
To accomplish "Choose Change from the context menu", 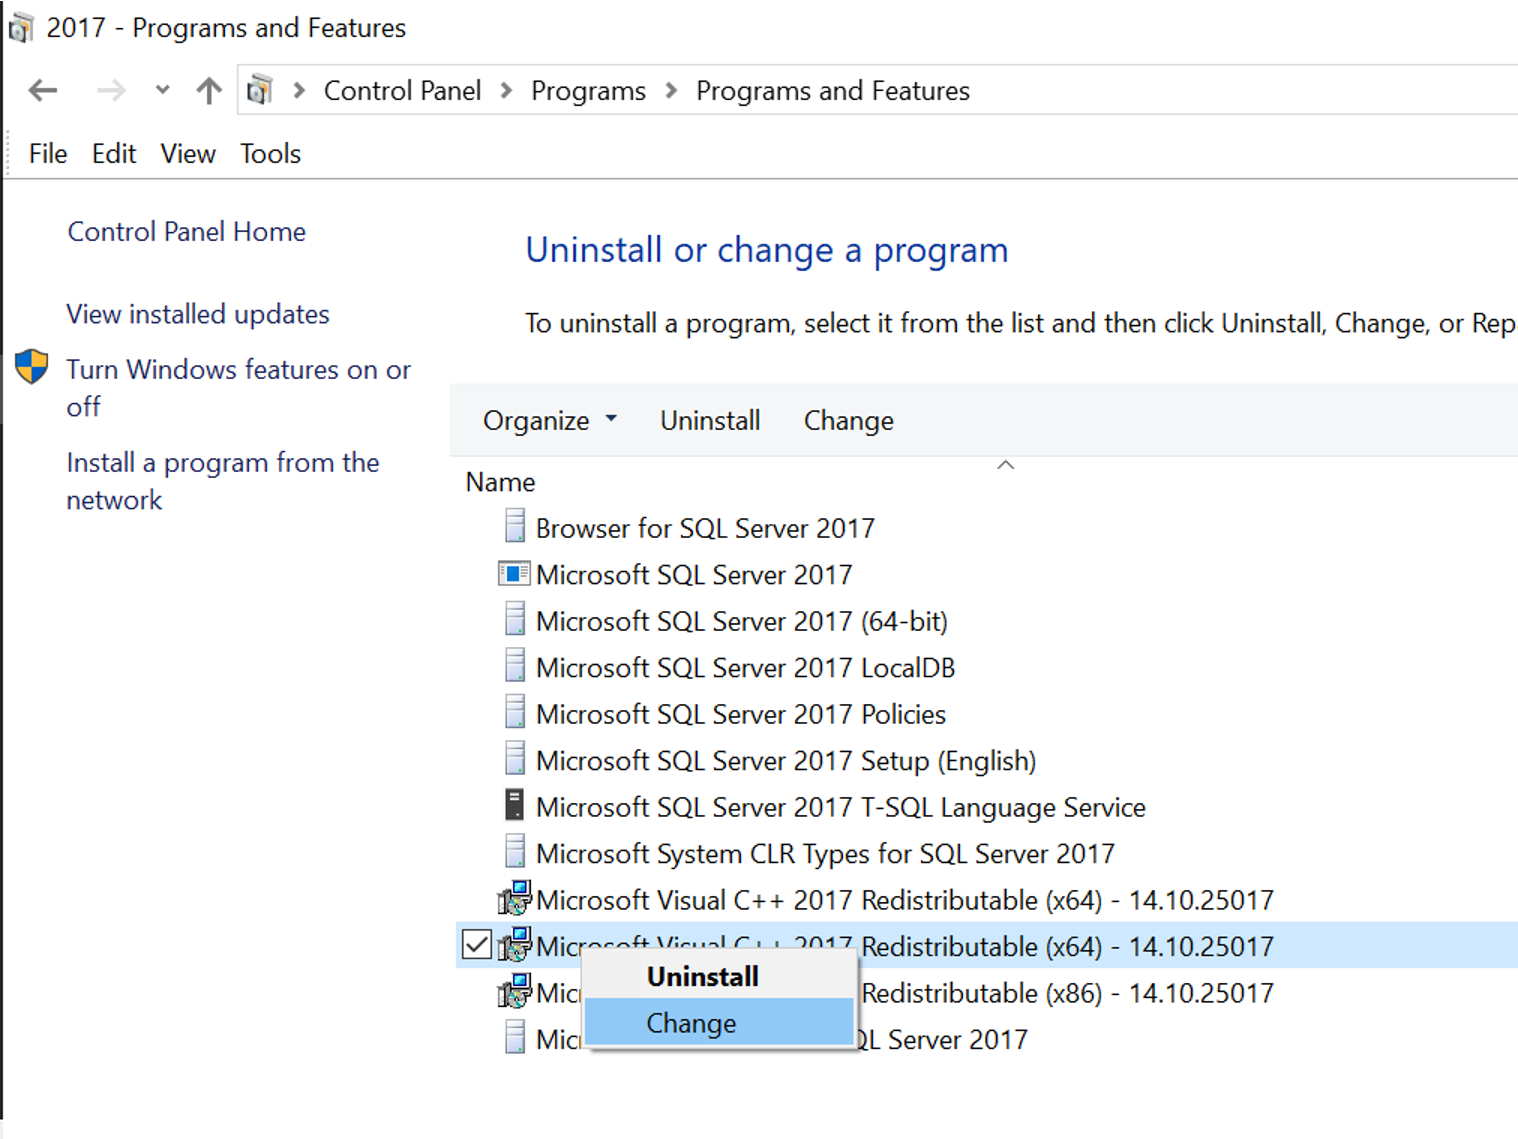I will coord(690,1023).
